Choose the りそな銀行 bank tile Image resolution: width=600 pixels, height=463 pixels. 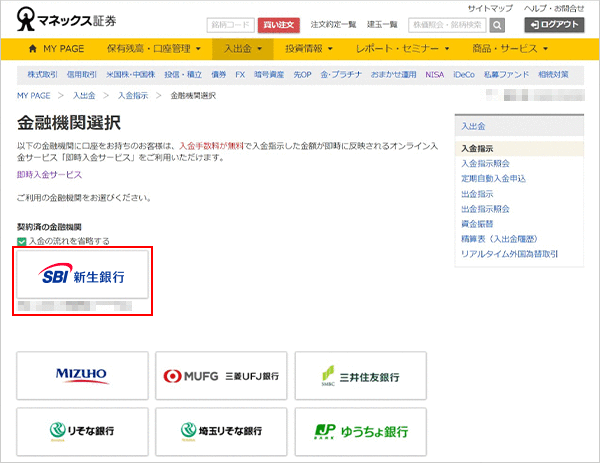(82, 431)
